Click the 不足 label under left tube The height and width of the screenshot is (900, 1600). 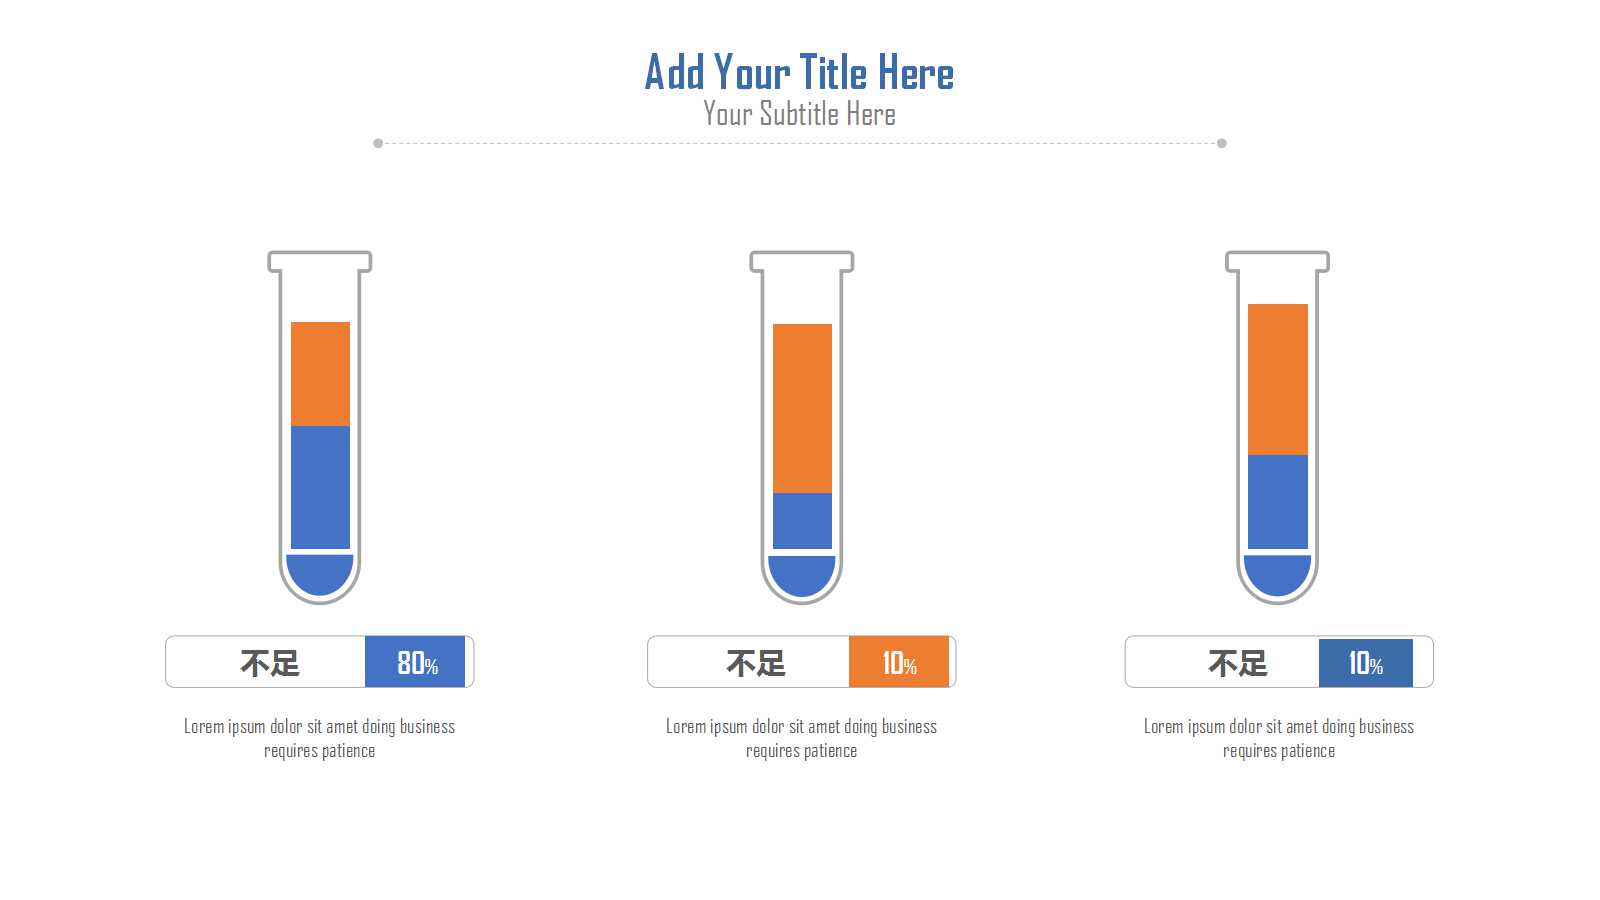[x=270, y=663]
